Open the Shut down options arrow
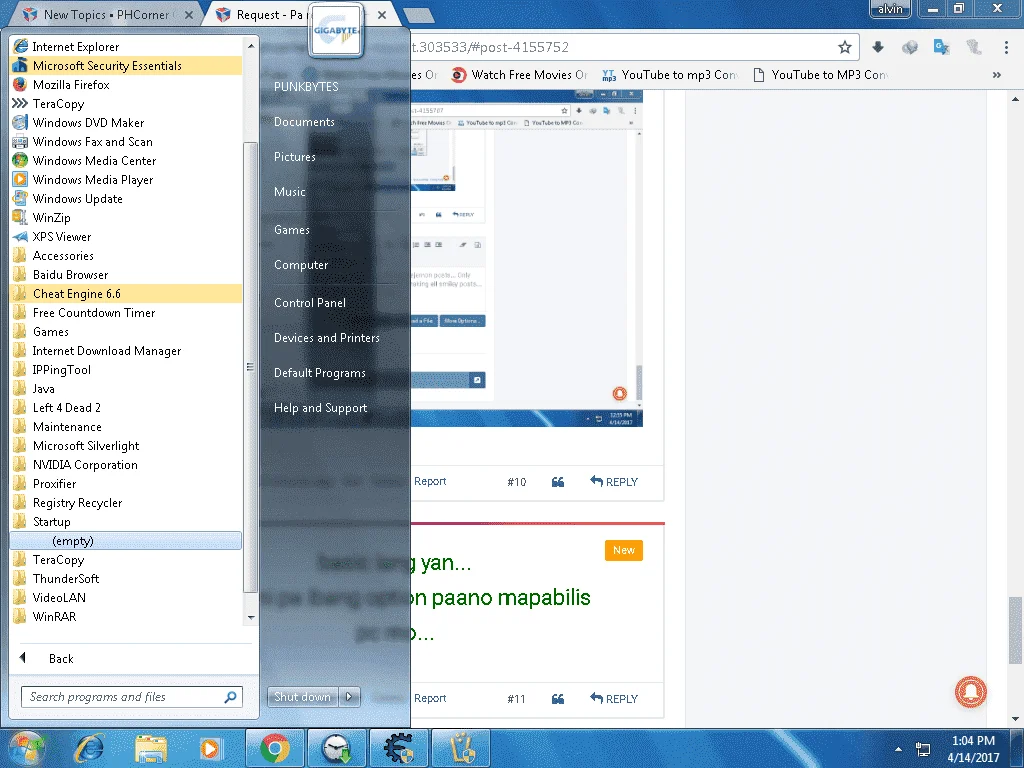1024x768 pixels. (x=349, y=697)
